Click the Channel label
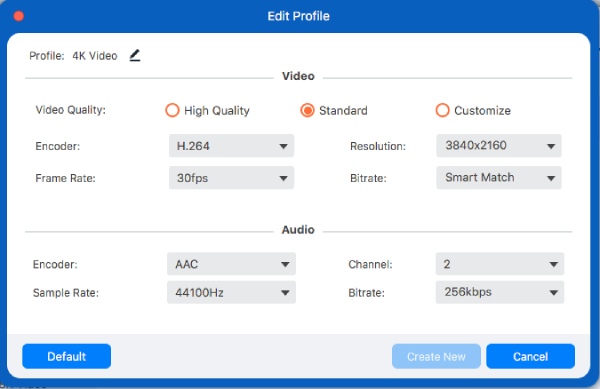This screenshot has height=389, width=600. click(x=370, y=264)
